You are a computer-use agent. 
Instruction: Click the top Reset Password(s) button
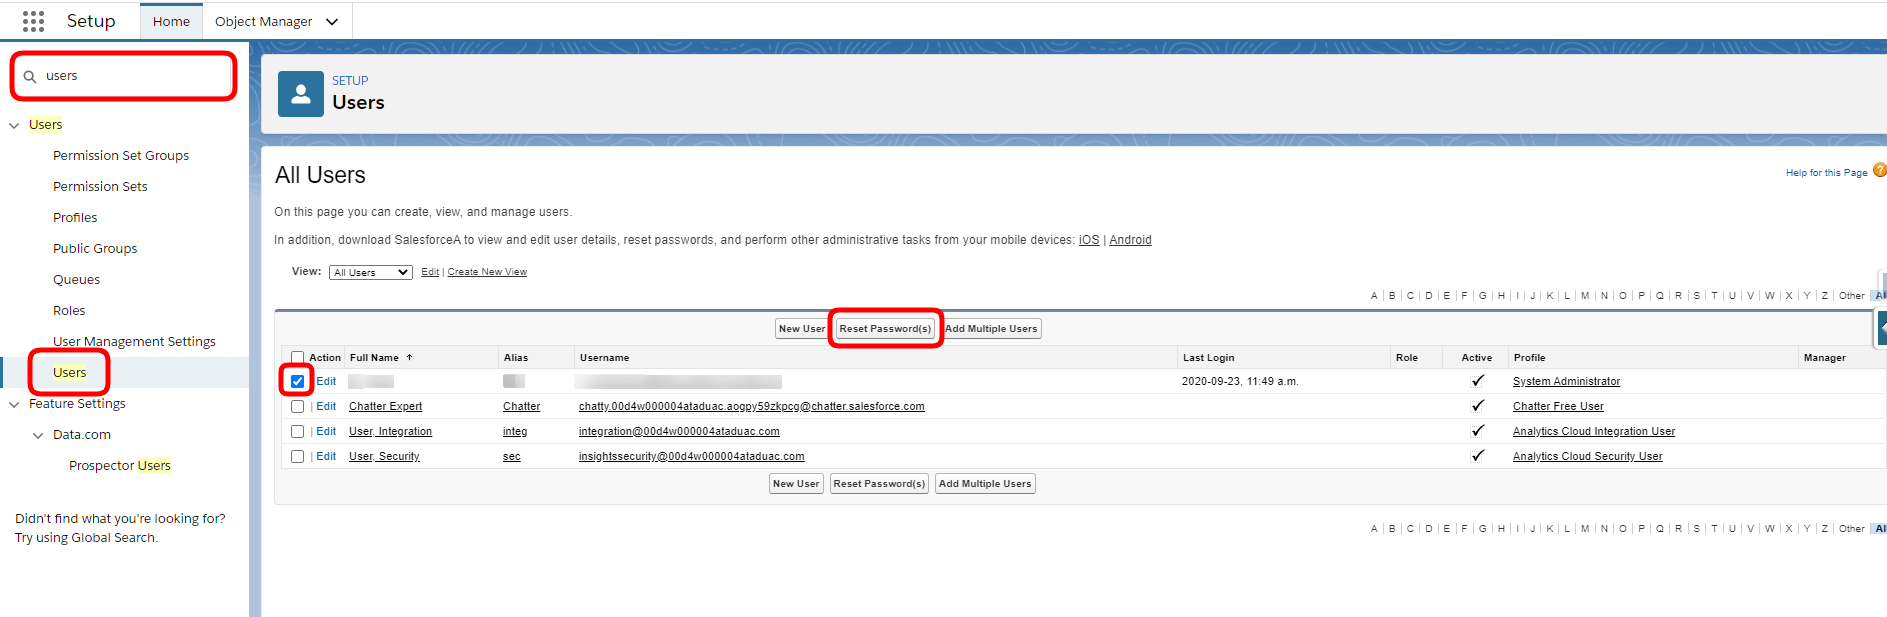pos(885,328)
